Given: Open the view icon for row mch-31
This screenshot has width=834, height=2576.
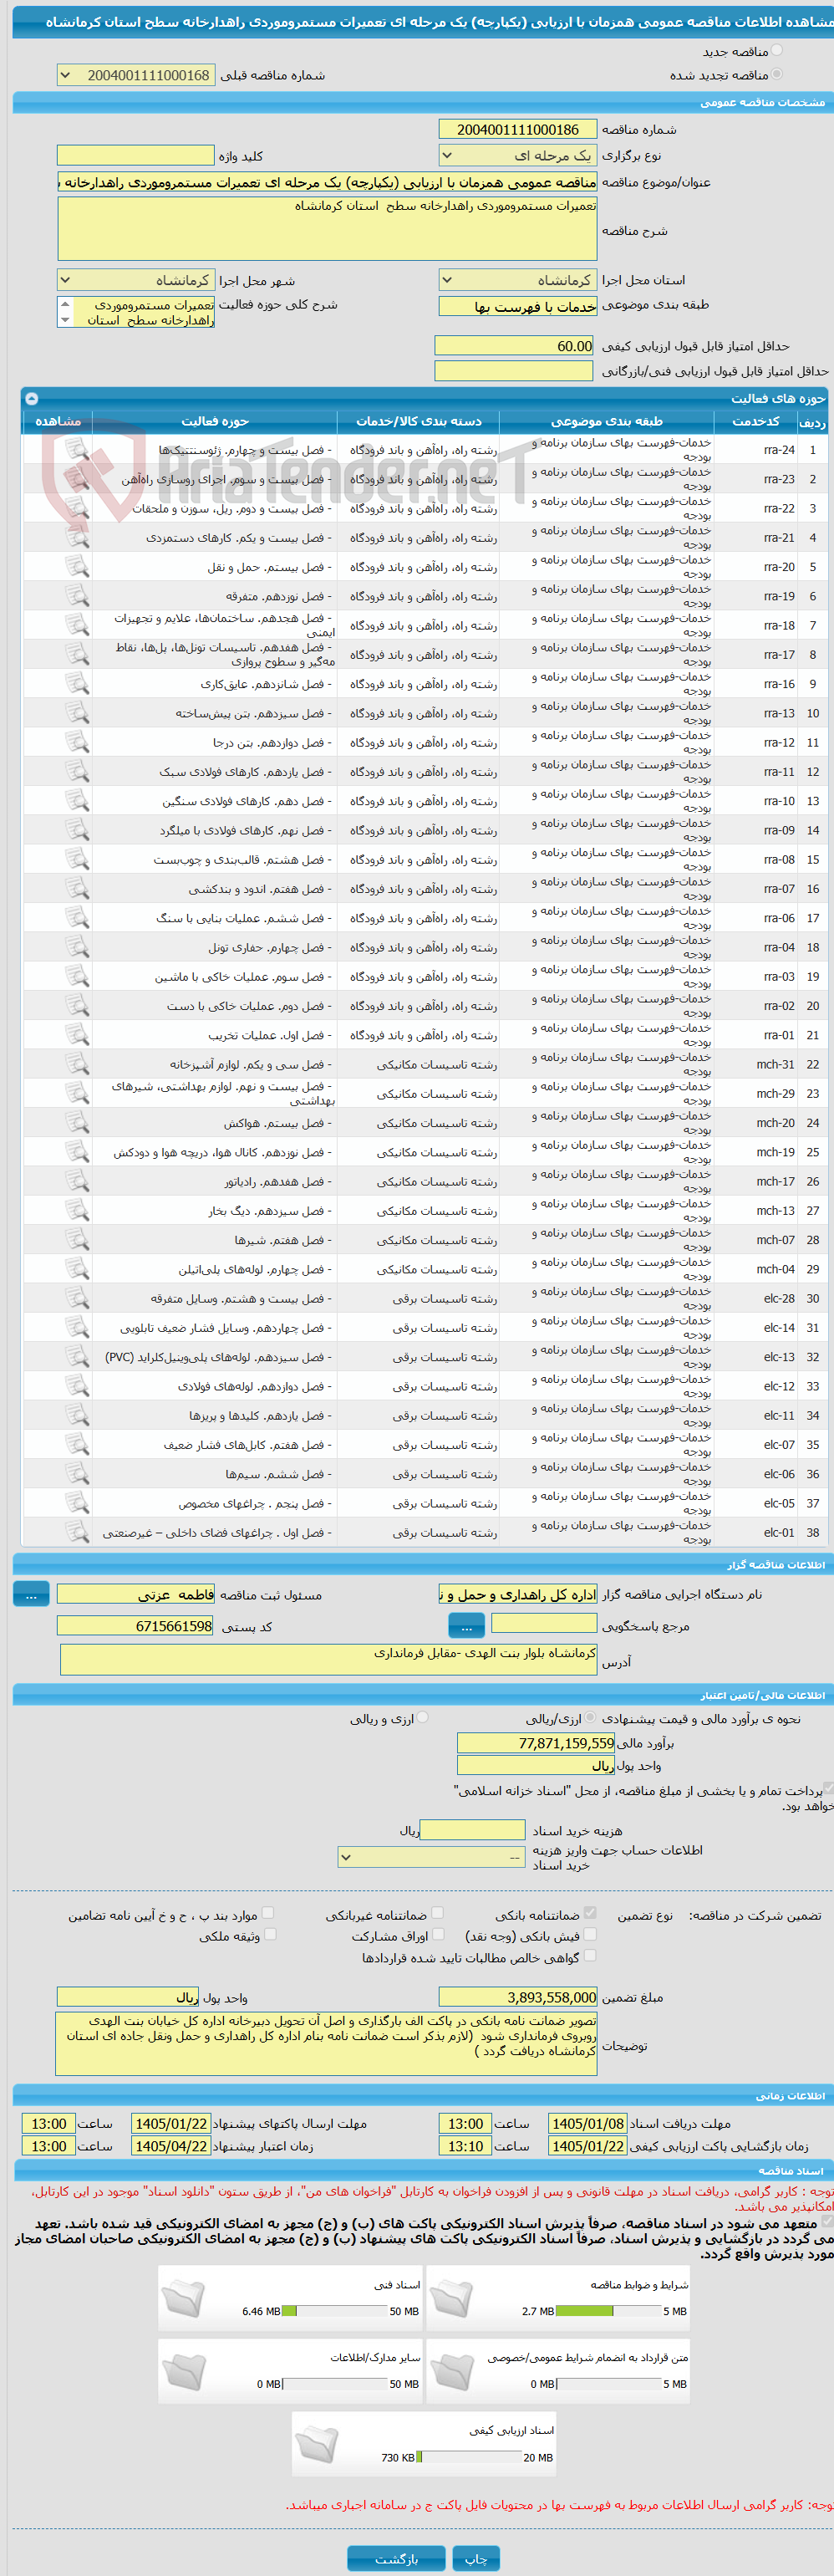Looking at the screenshot, I should point(76,1064).
